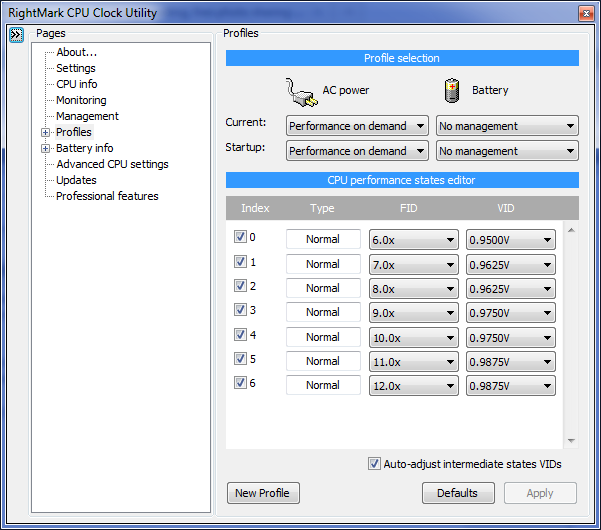Click the Defaults button
Viewport: 601px width, 530px height.
[458, 493]
